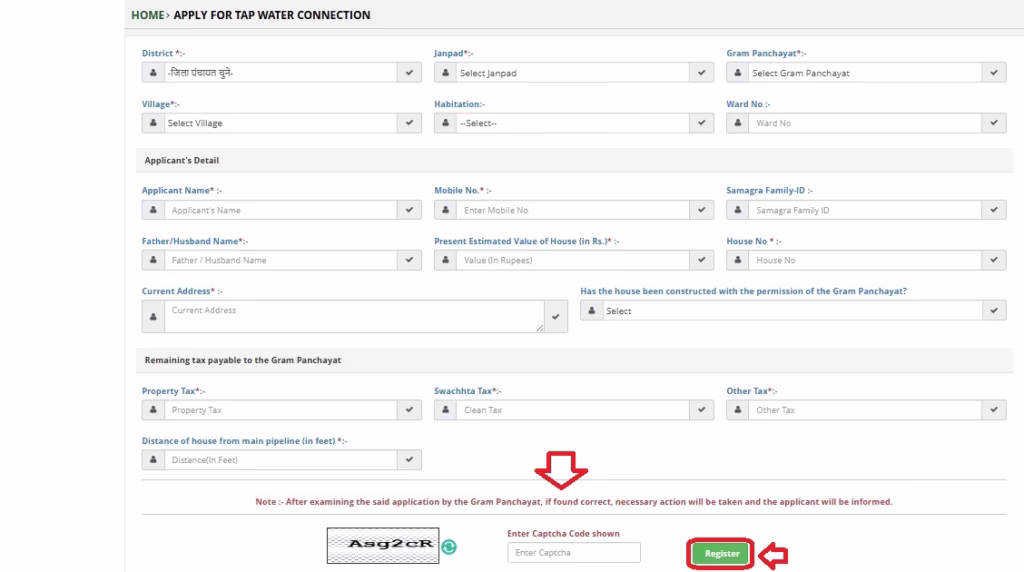Image resolution: width=1024 pixels, height=572 pixels.
Task: Click the Enter Captcha Code shown label
Action: click(x=564, y=533)
